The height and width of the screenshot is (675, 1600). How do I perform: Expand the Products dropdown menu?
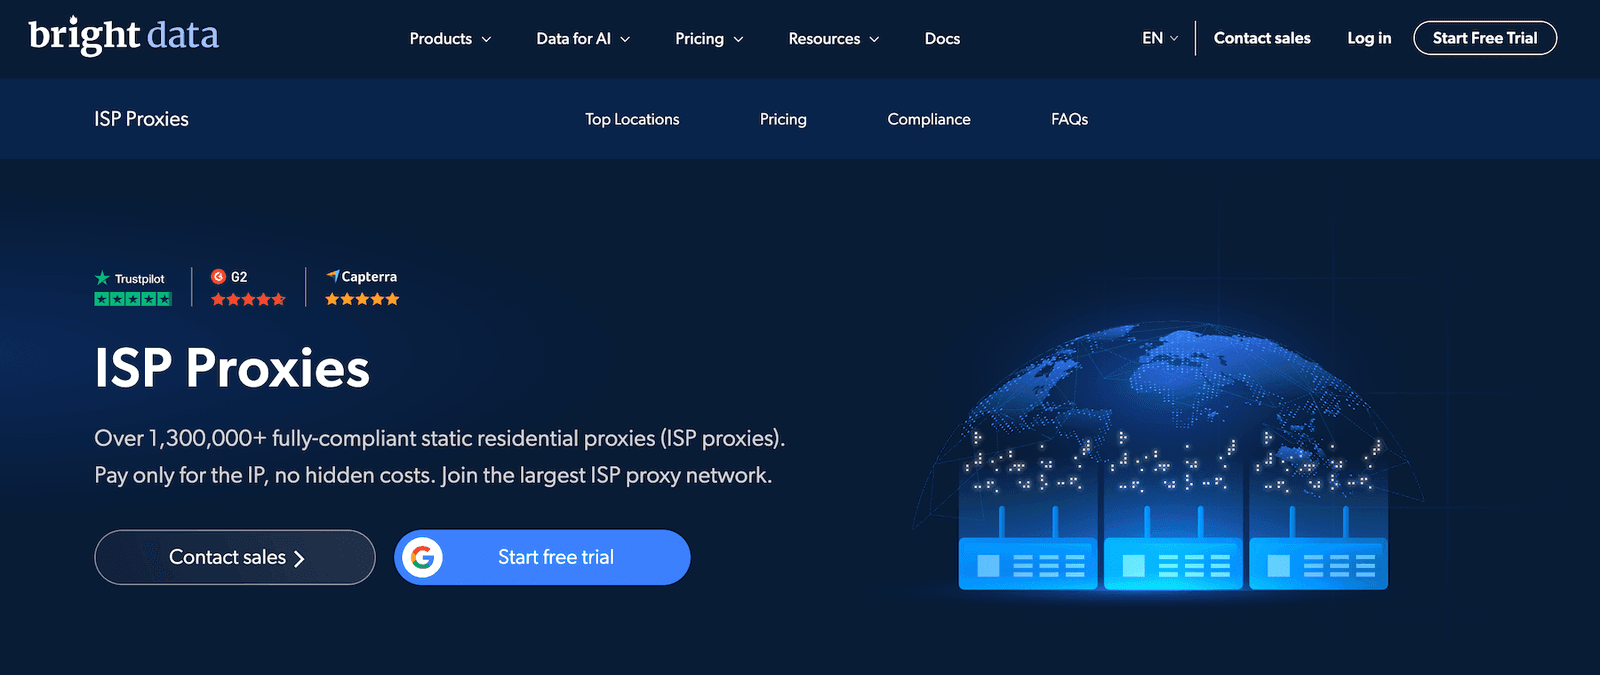coord(450,39)
